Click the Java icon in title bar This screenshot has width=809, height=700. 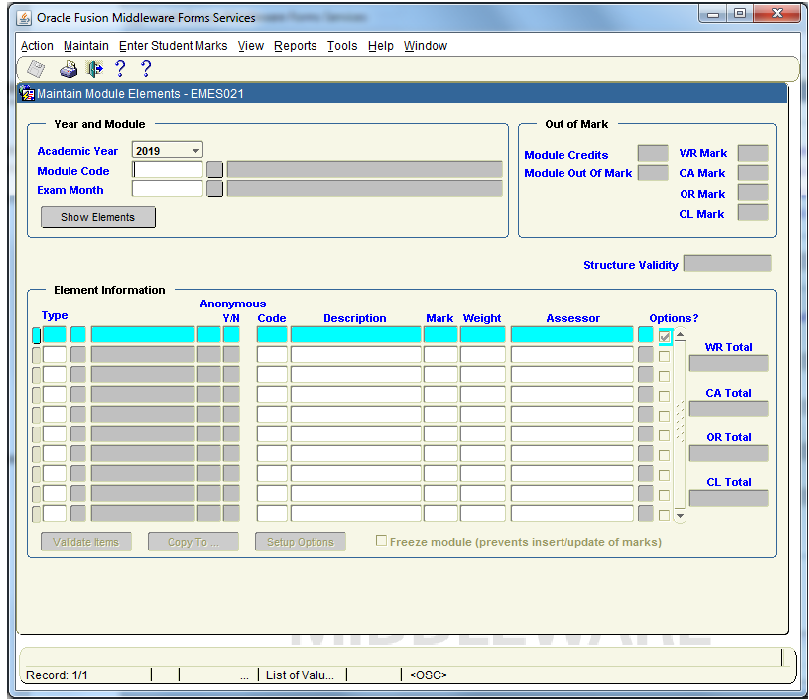(22, 17)
